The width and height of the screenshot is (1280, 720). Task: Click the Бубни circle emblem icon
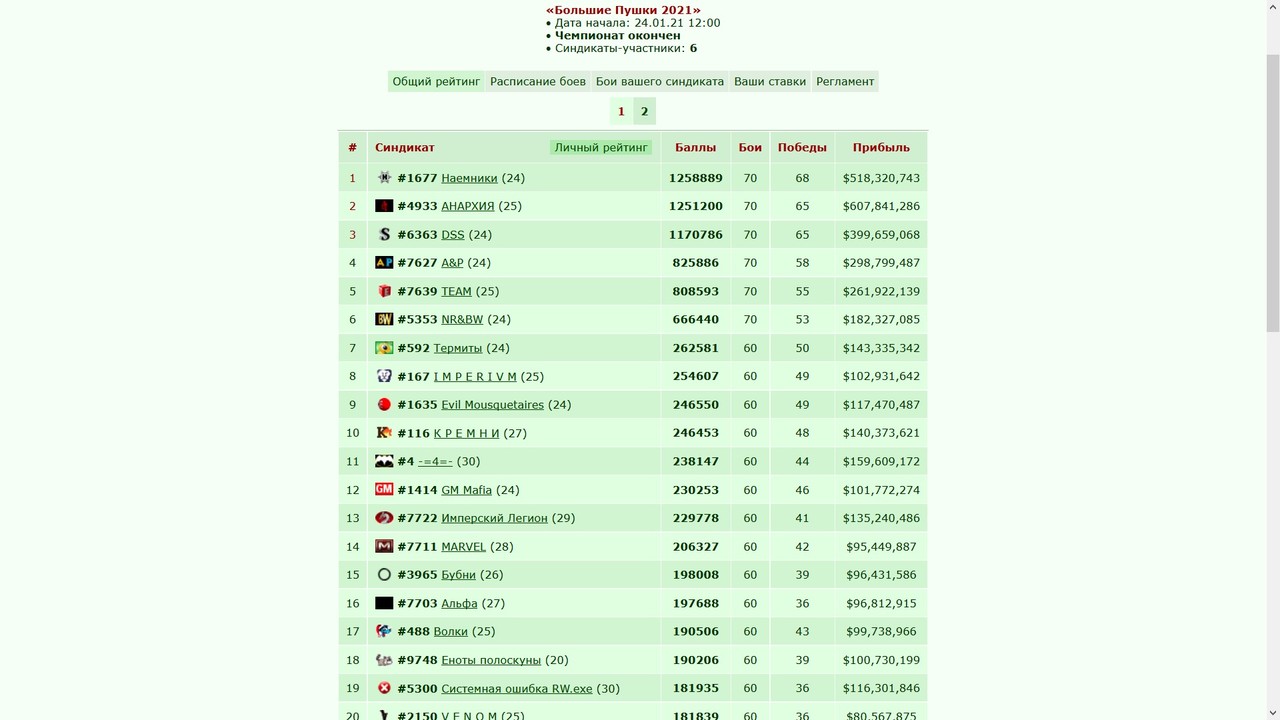tap(384, 575)
